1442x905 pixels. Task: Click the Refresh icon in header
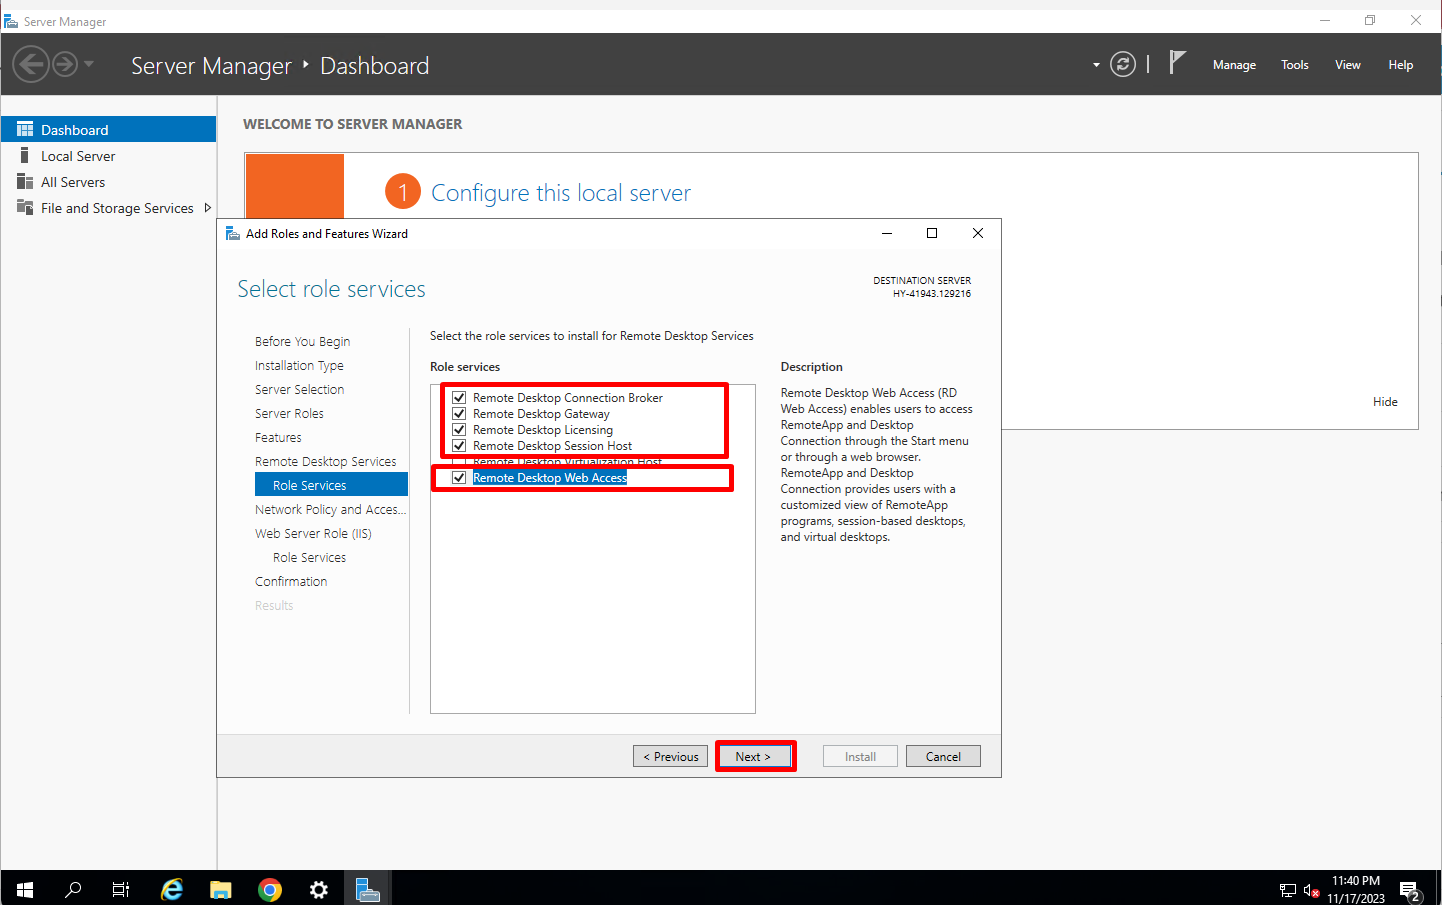point(1123,65)
